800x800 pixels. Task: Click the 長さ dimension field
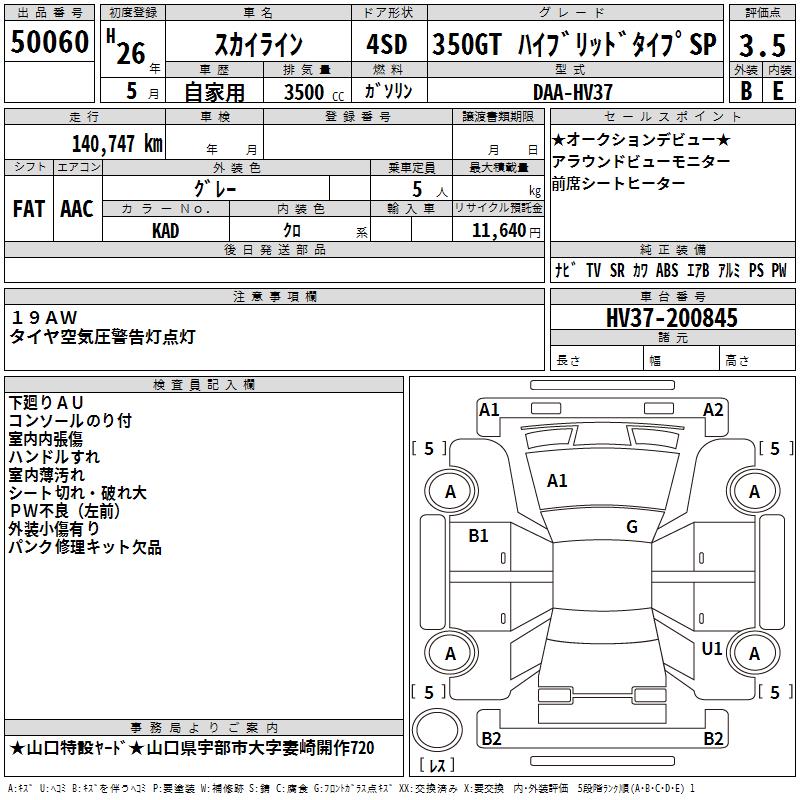[x=596, y=360]
